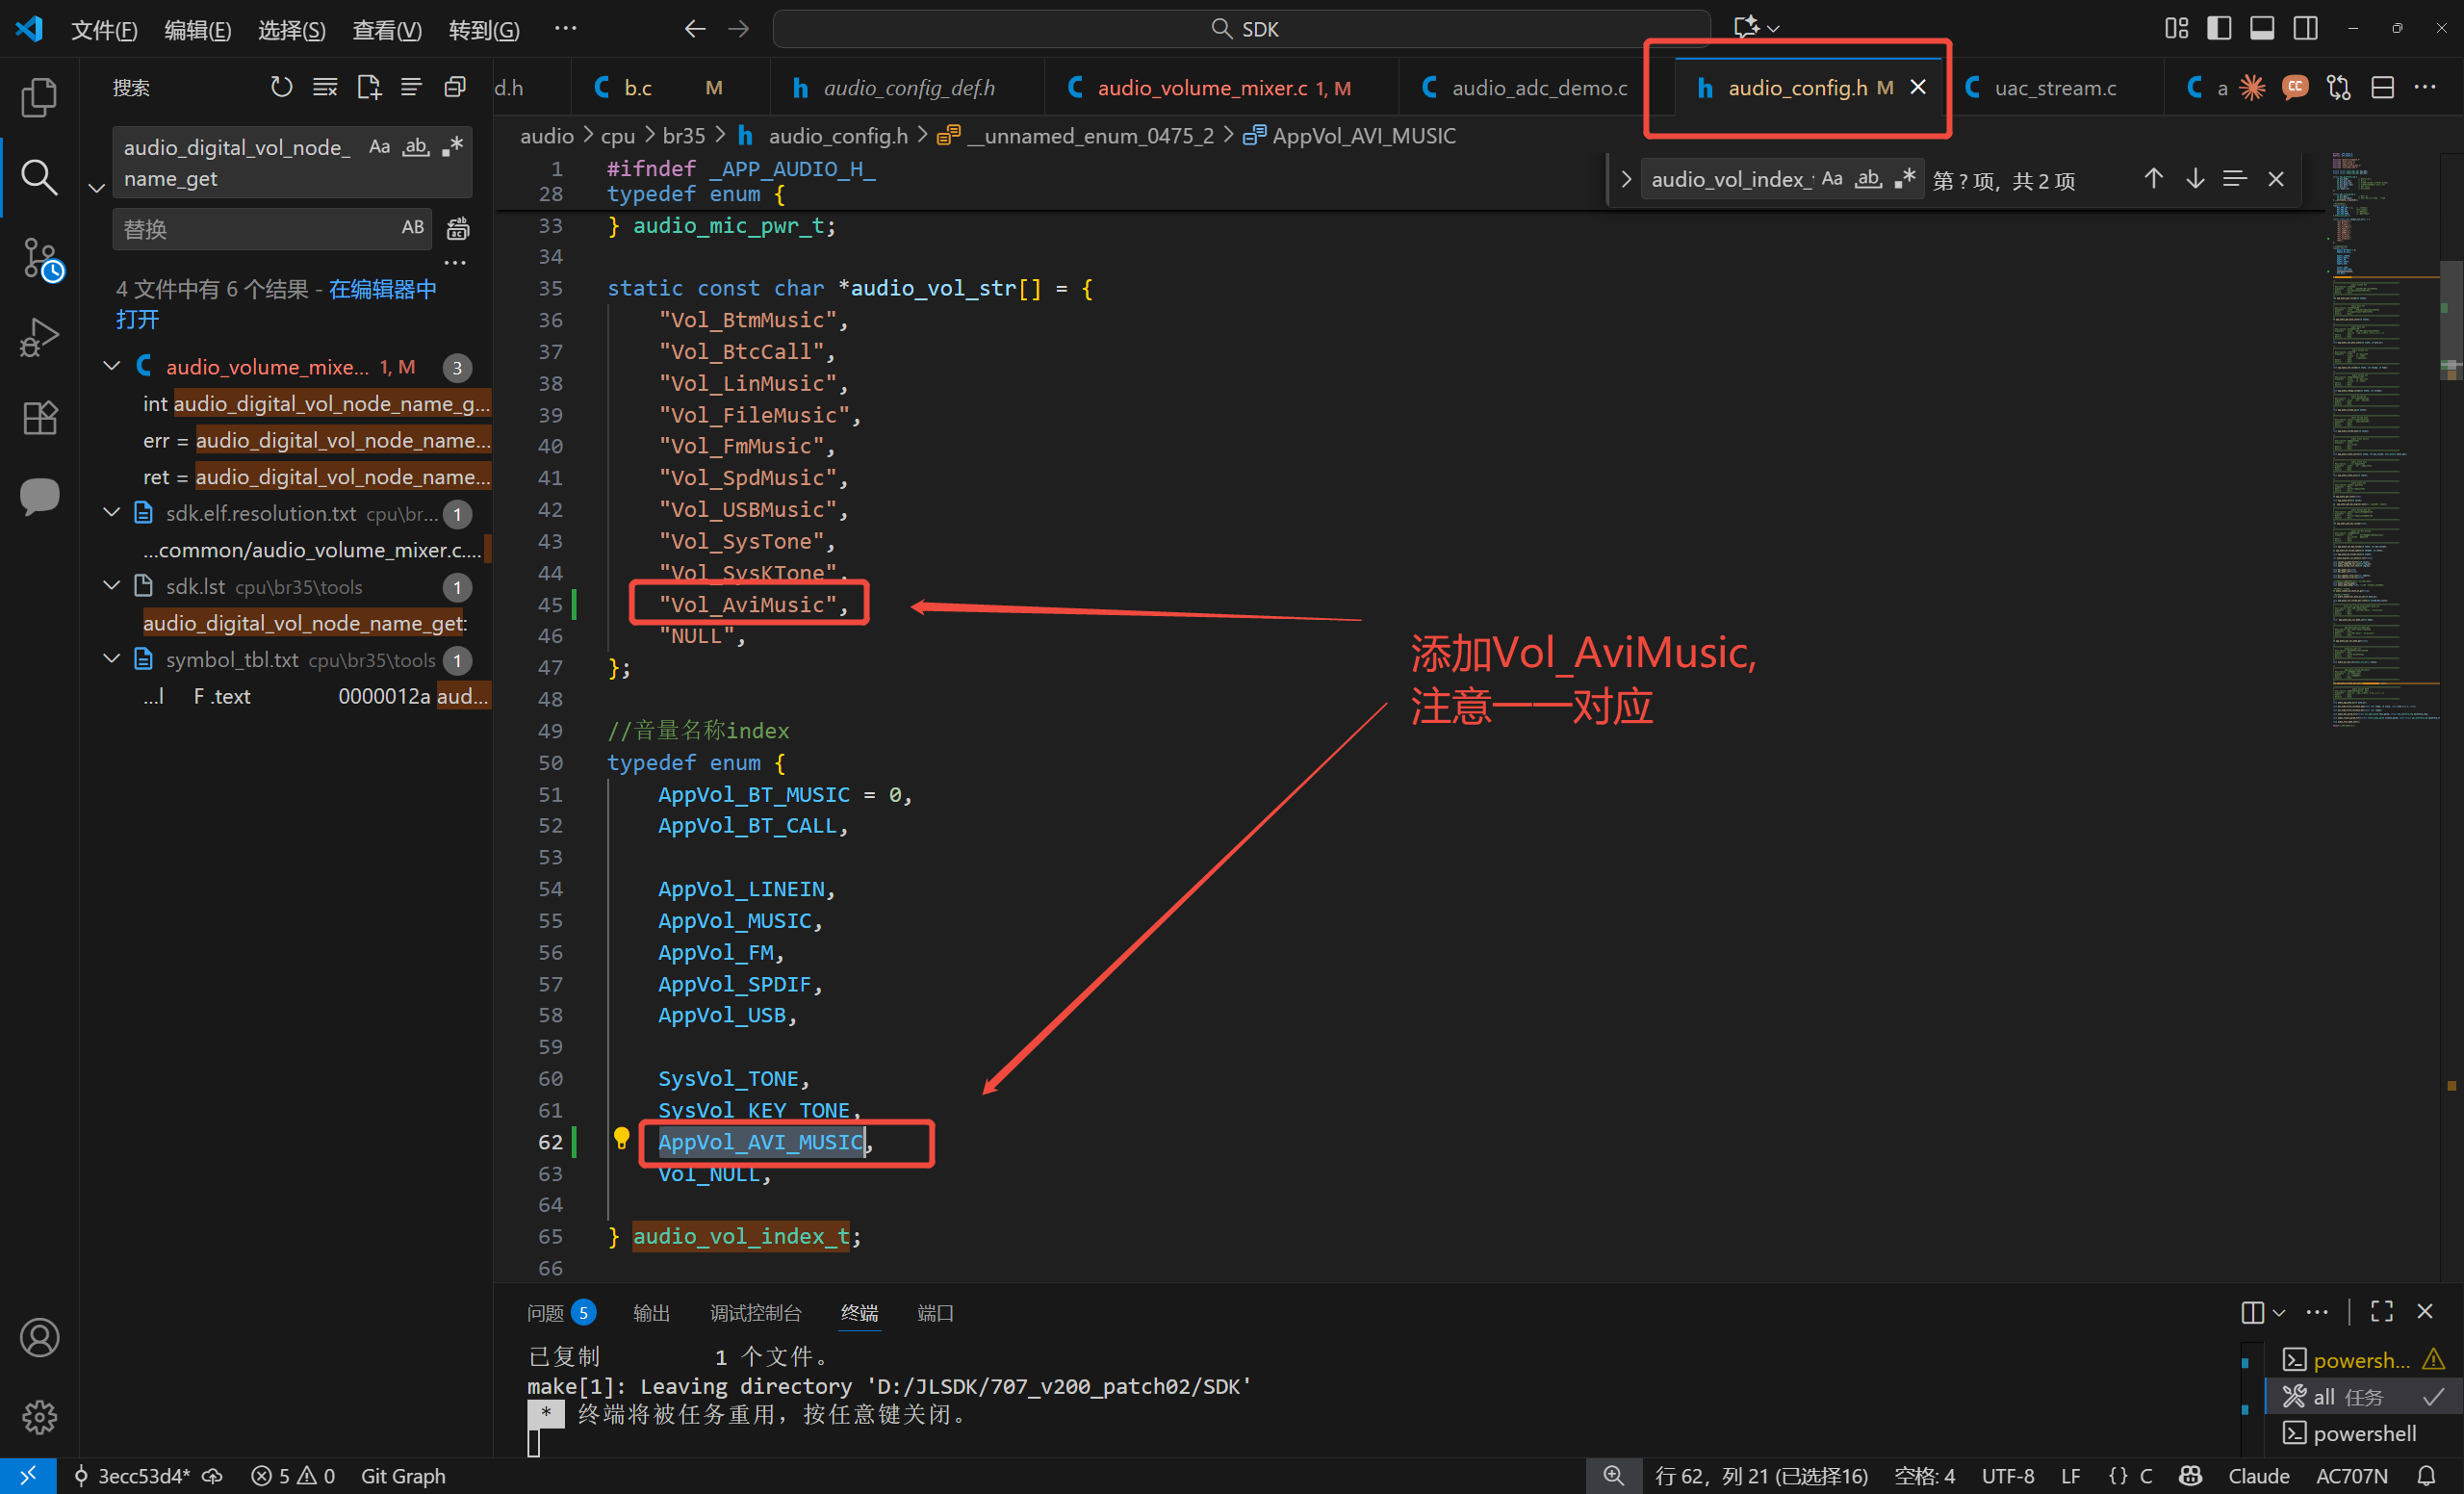Open notifications bell in status bar

[x=2427, y=1476]
